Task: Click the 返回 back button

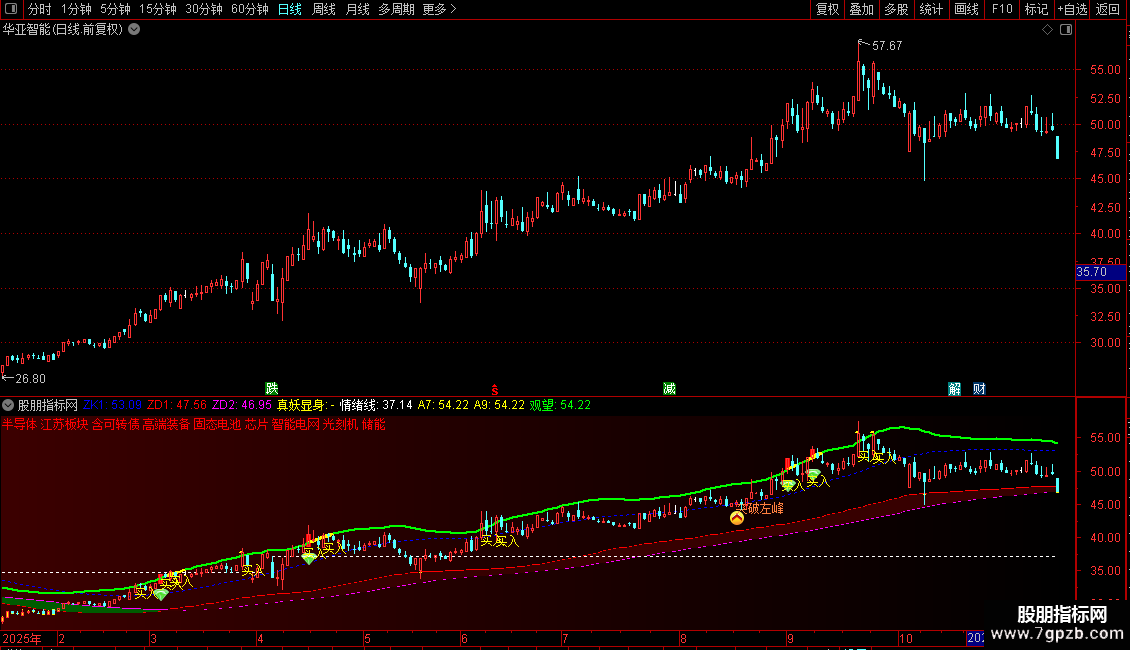Action: point(1108,9)
